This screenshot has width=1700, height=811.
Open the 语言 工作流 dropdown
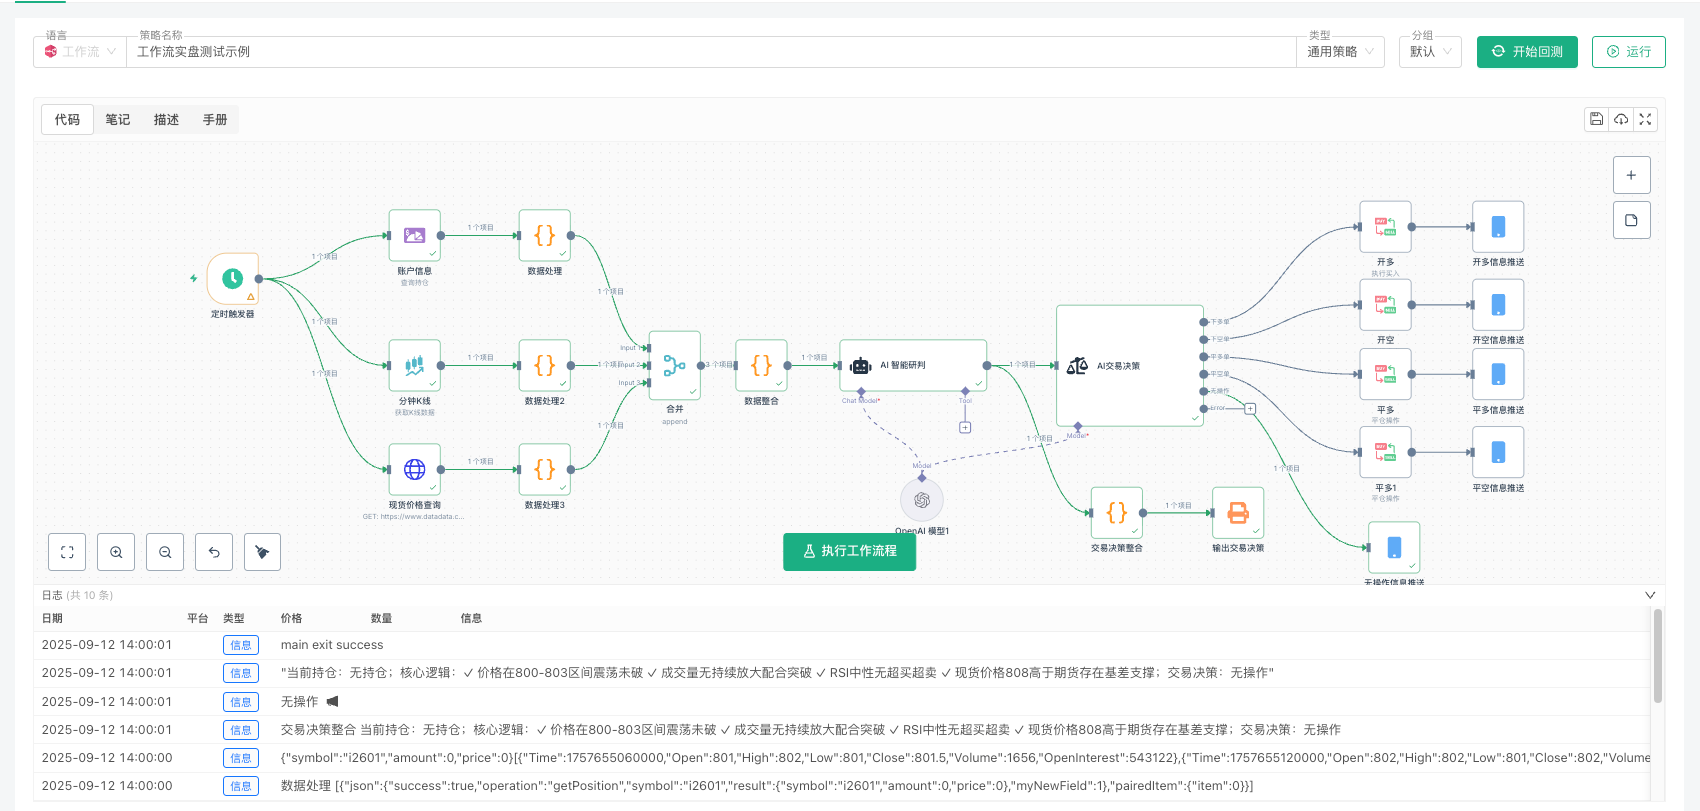pyautogui.click(x=80, y=52)
